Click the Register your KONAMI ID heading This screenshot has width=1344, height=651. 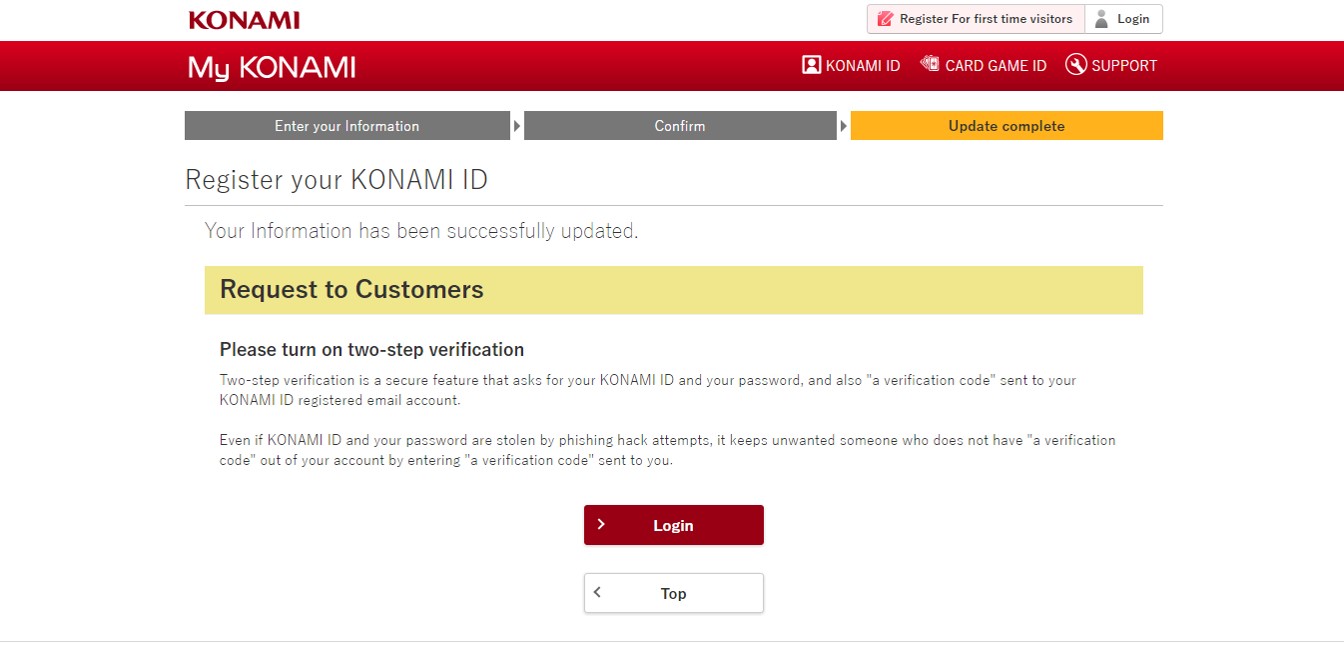coord(336,180)
